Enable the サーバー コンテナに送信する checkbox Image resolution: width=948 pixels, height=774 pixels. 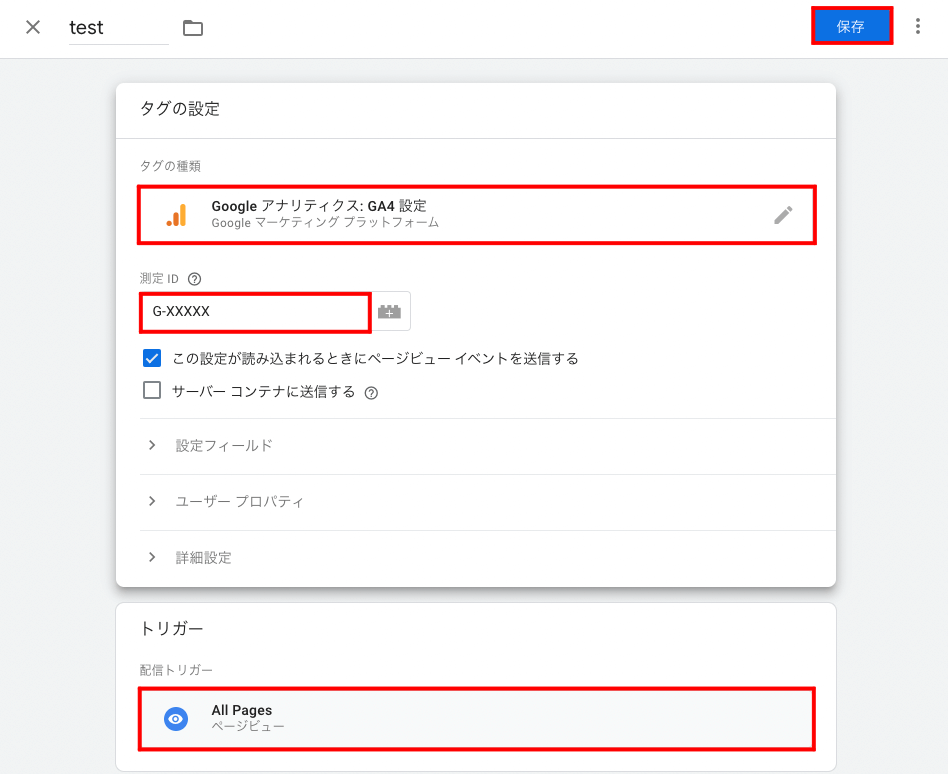click(152, 390)
